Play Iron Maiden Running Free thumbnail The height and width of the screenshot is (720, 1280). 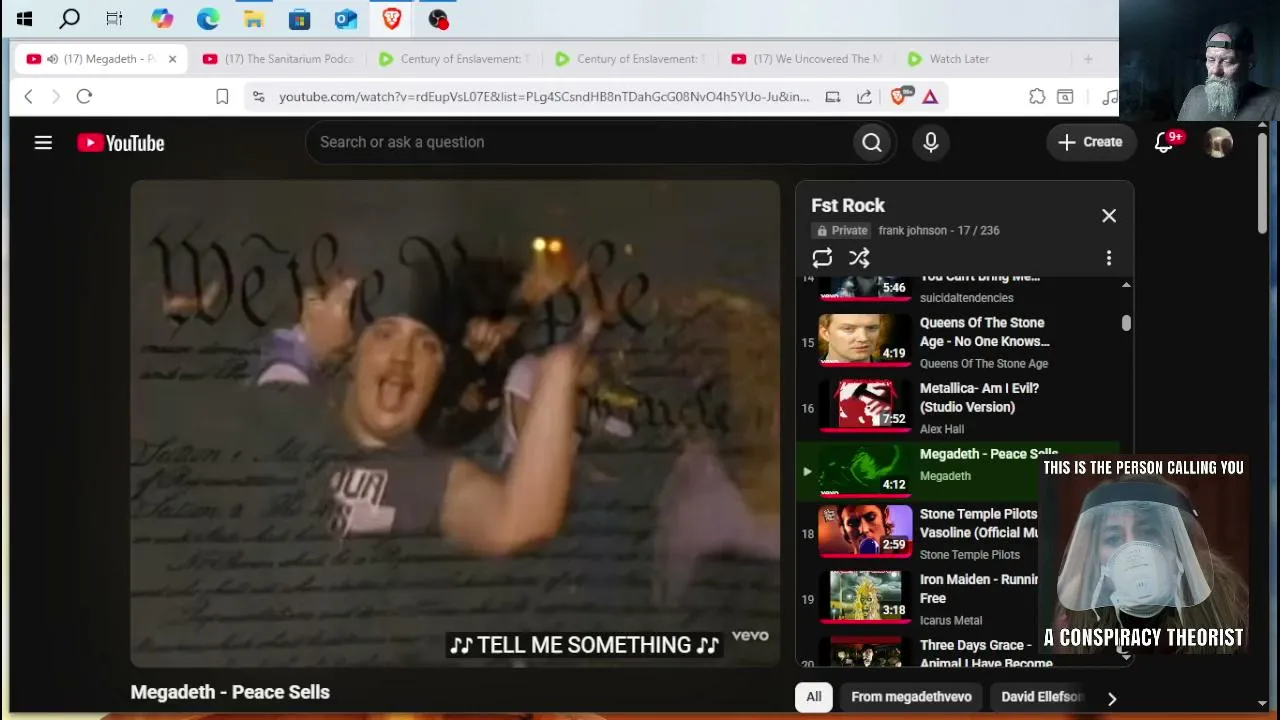[865, 597]
